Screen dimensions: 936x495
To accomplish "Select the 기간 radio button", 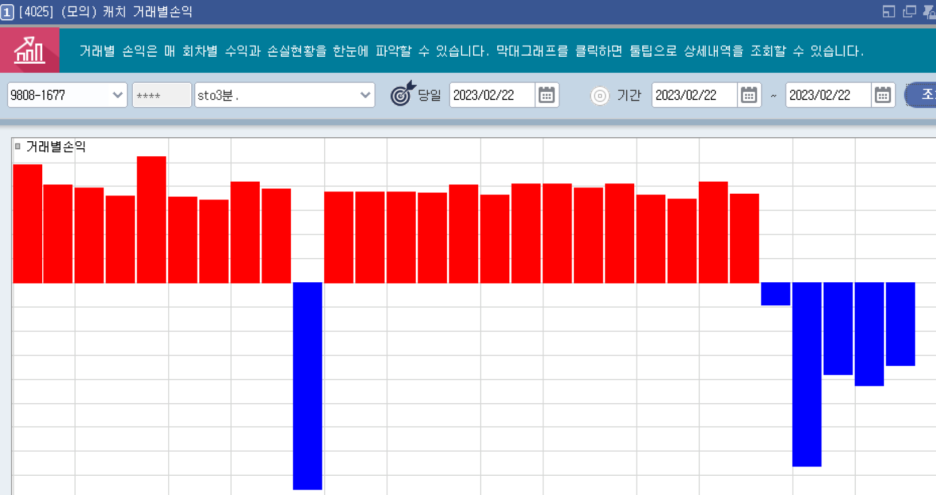I will pyautogui.click(x=600, y=96).
